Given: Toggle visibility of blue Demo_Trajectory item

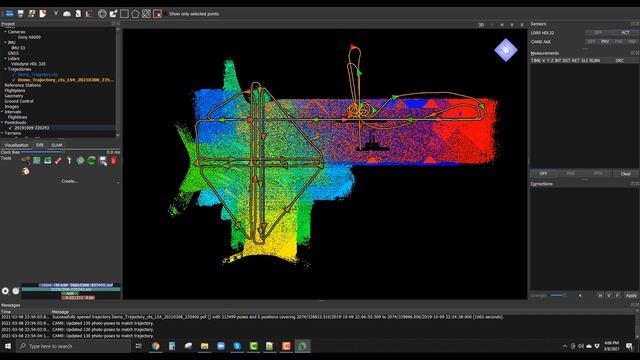Looking at the screenshot, I should click(x=14, y=75).
